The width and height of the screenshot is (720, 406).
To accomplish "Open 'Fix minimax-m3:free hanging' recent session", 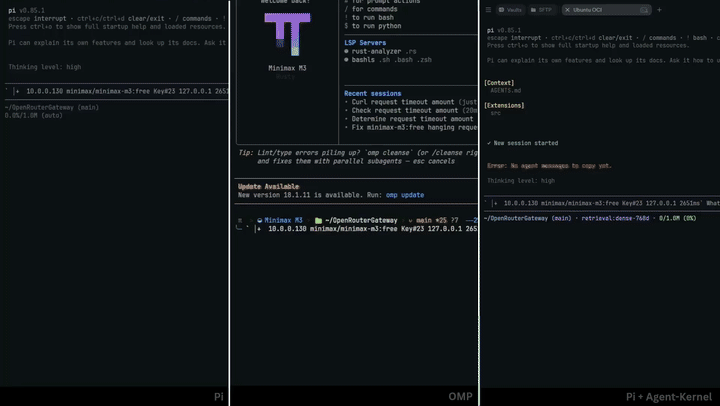I will [x=411, y=127].
